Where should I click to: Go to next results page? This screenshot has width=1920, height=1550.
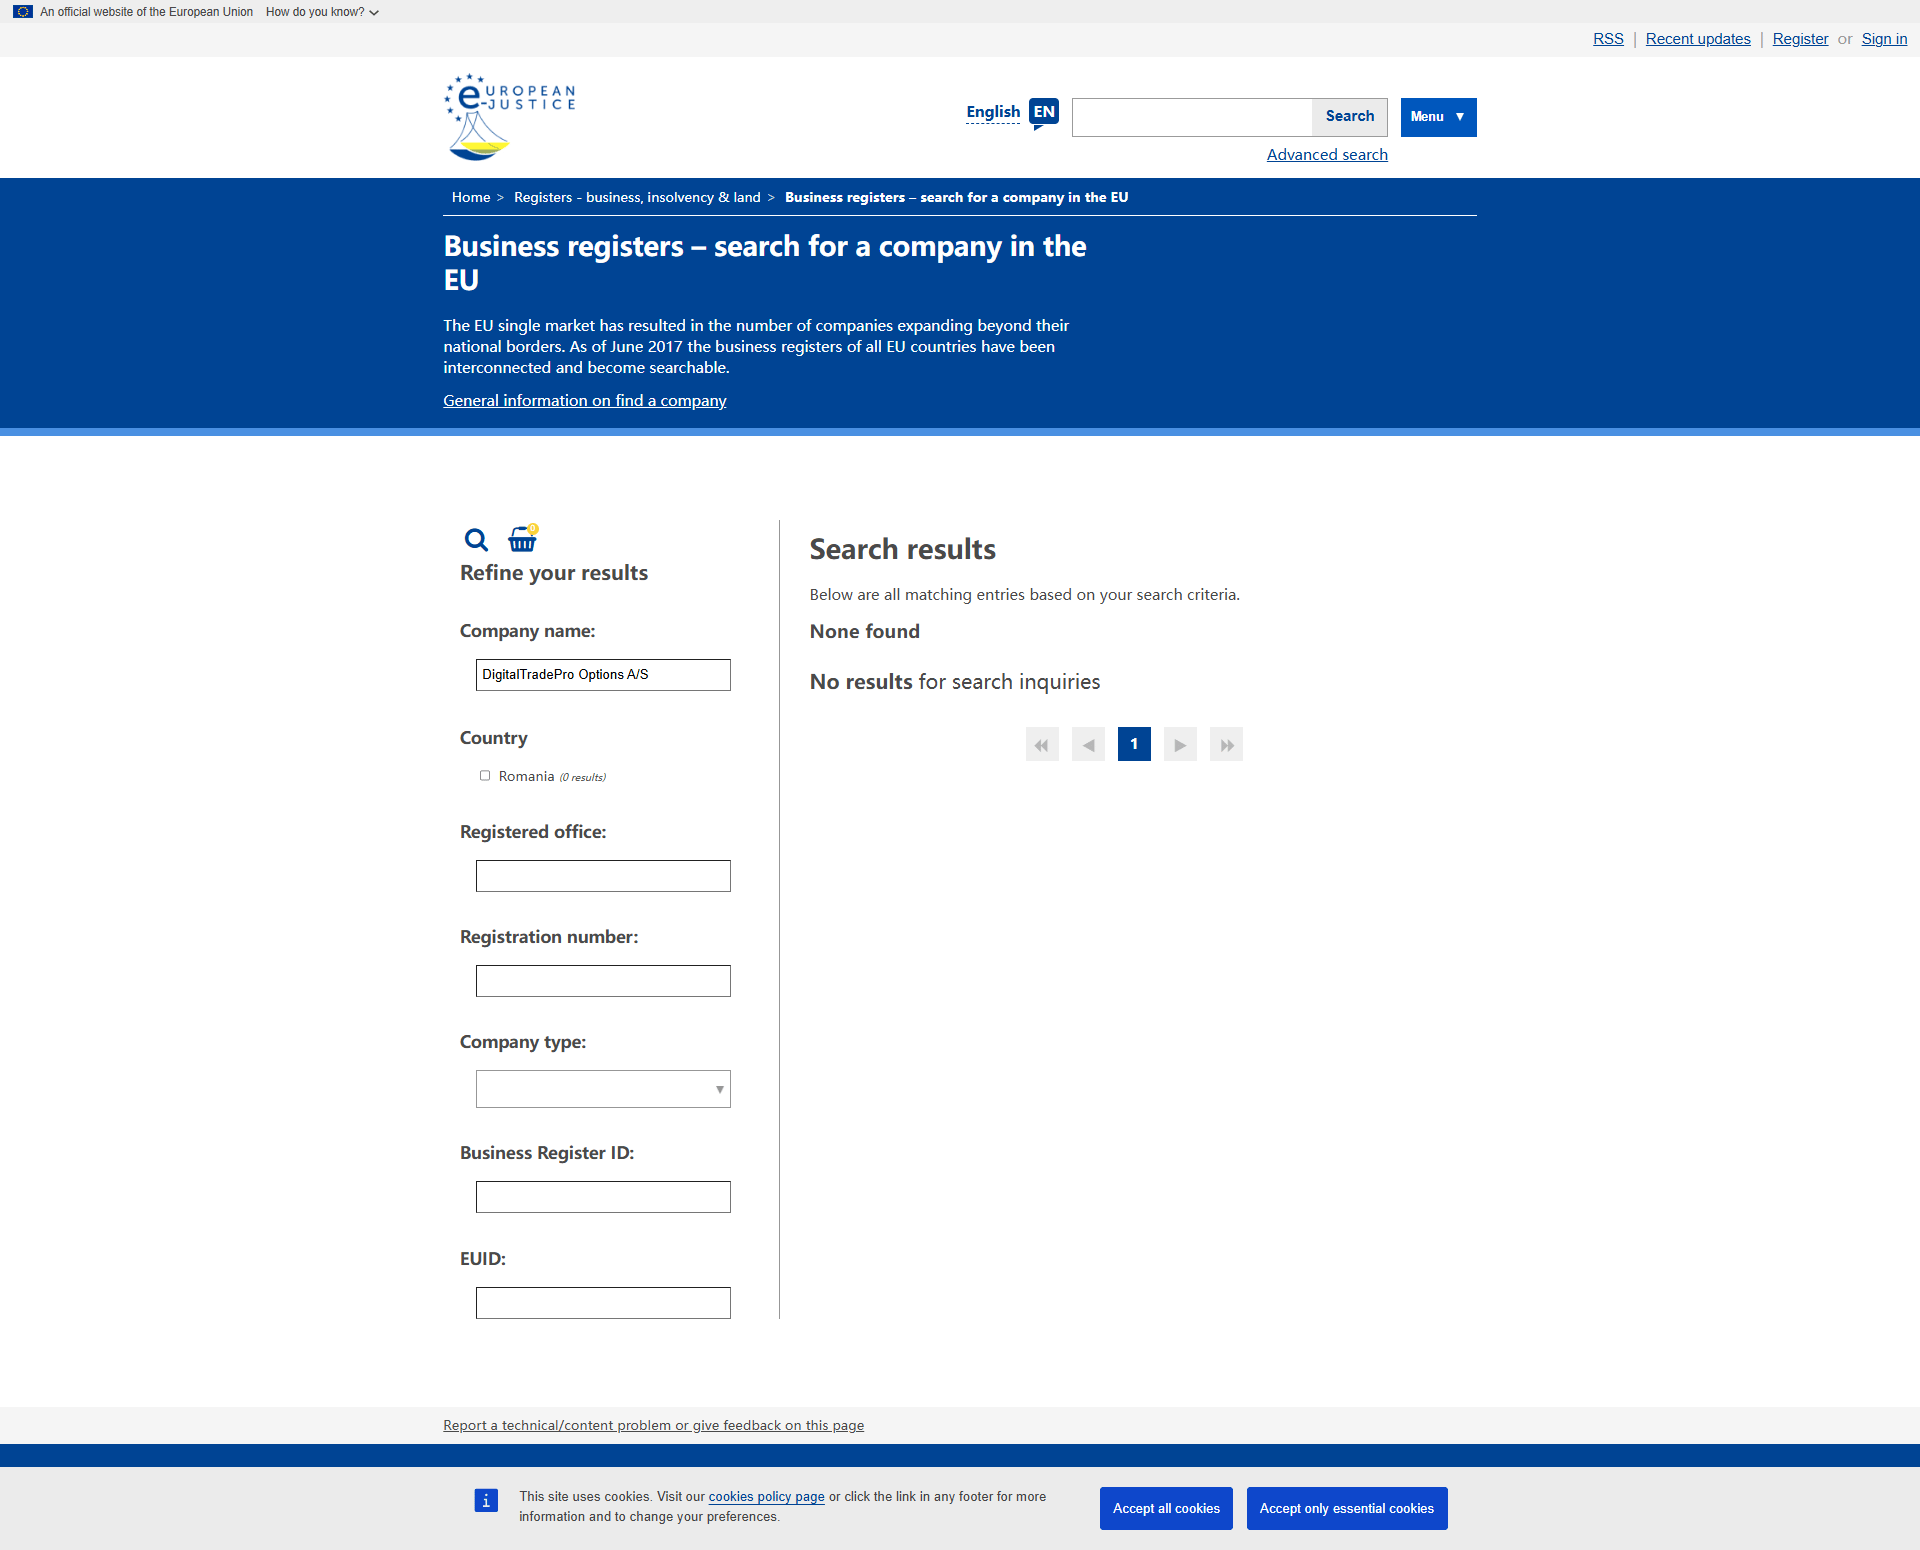[x=1180, y=744]
